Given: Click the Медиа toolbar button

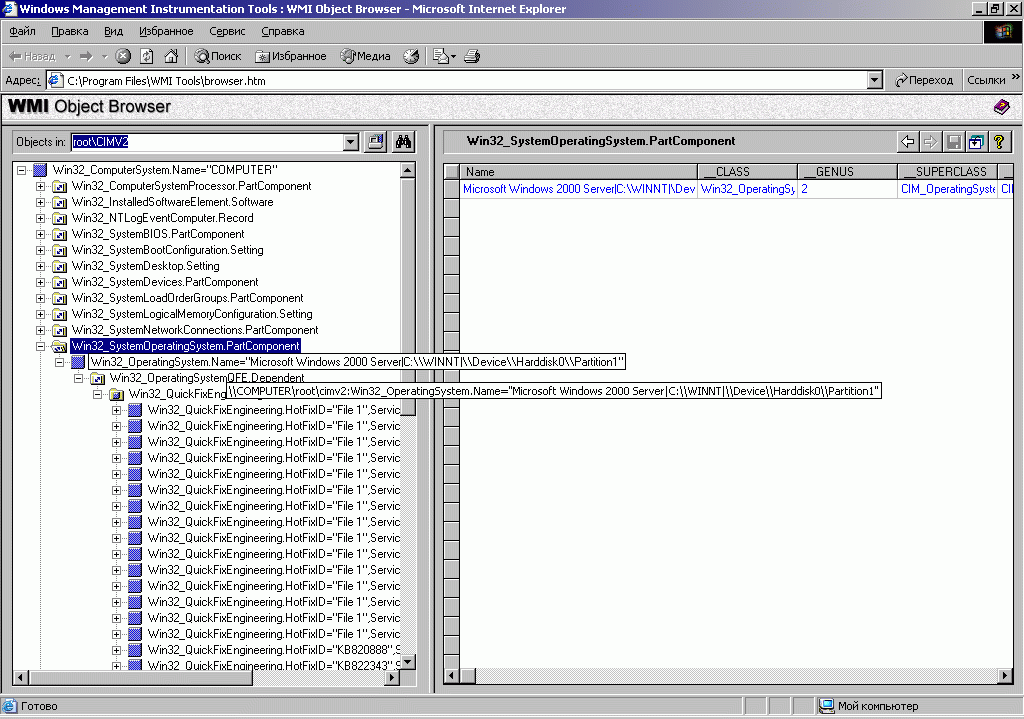Looking at the screenshot, I should pos(365,56).
